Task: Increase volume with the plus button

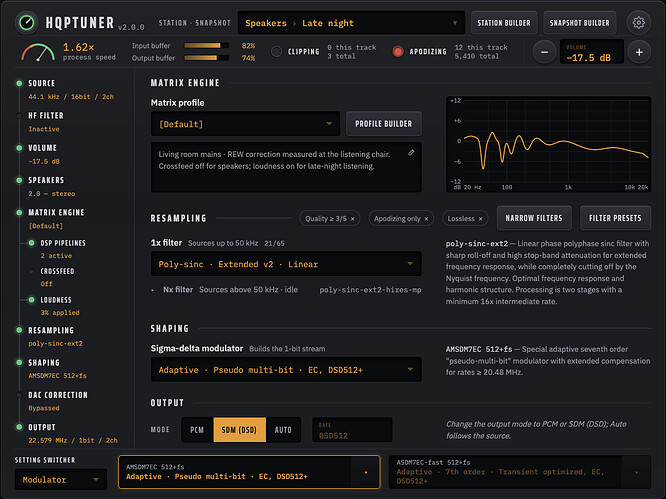Action: 639,52
